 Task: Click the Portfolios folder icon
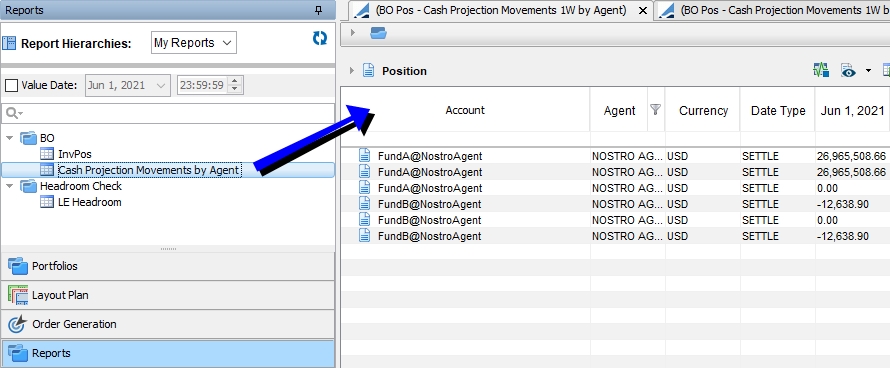point(18,266)
